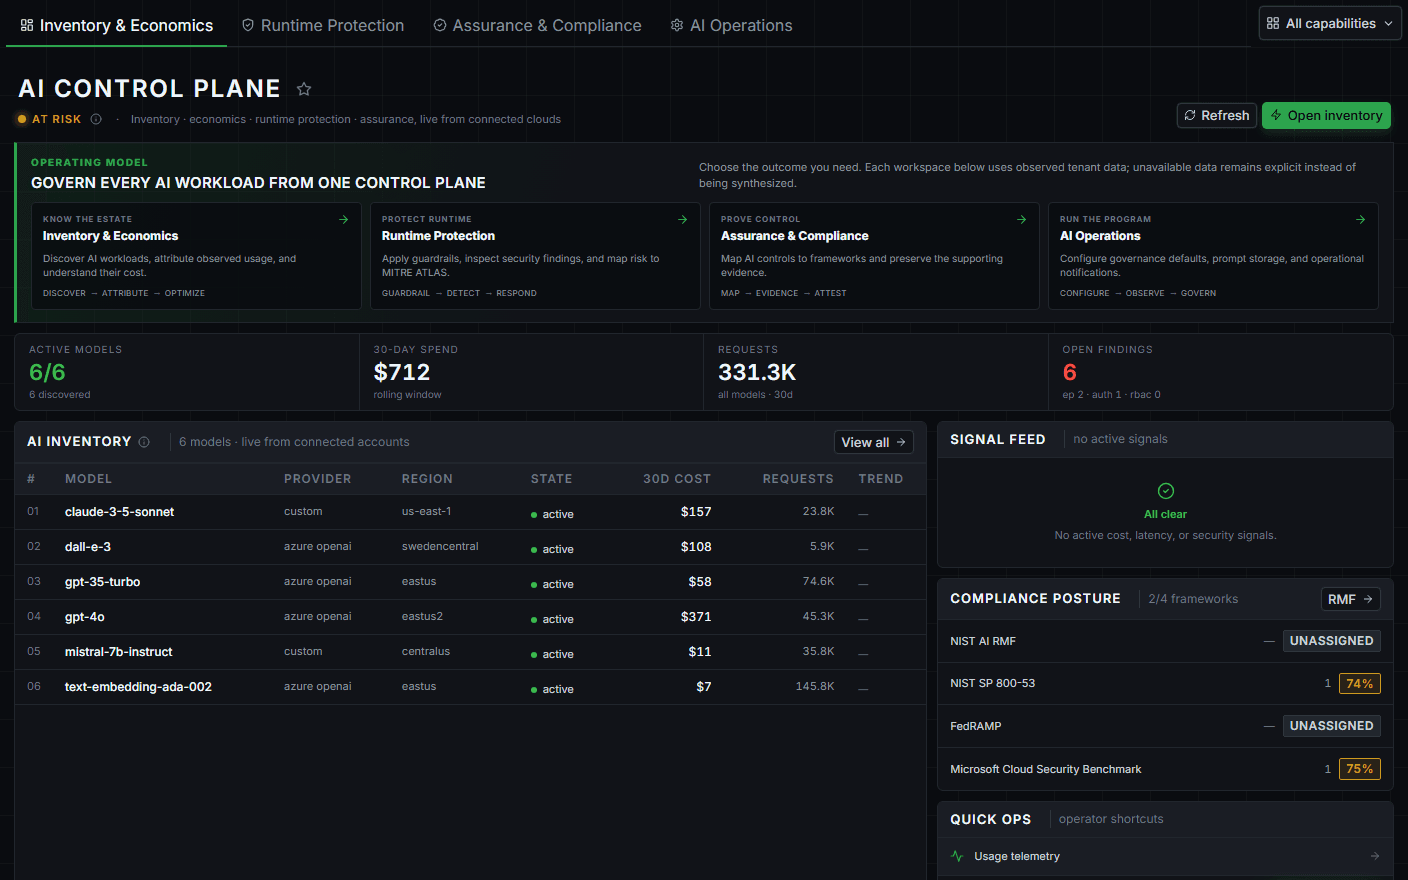Select the gpt-4o model row
Screen dimensions: 1408x880
coord(470,617)
